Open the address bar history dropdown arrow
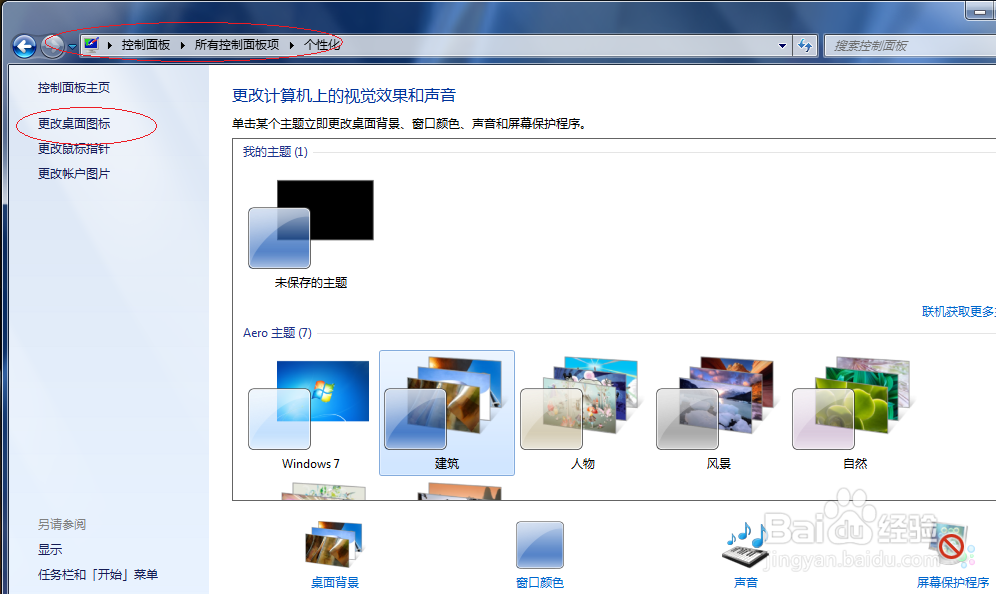The height and width of the screenshot is (594, 996). pos(781,45)
